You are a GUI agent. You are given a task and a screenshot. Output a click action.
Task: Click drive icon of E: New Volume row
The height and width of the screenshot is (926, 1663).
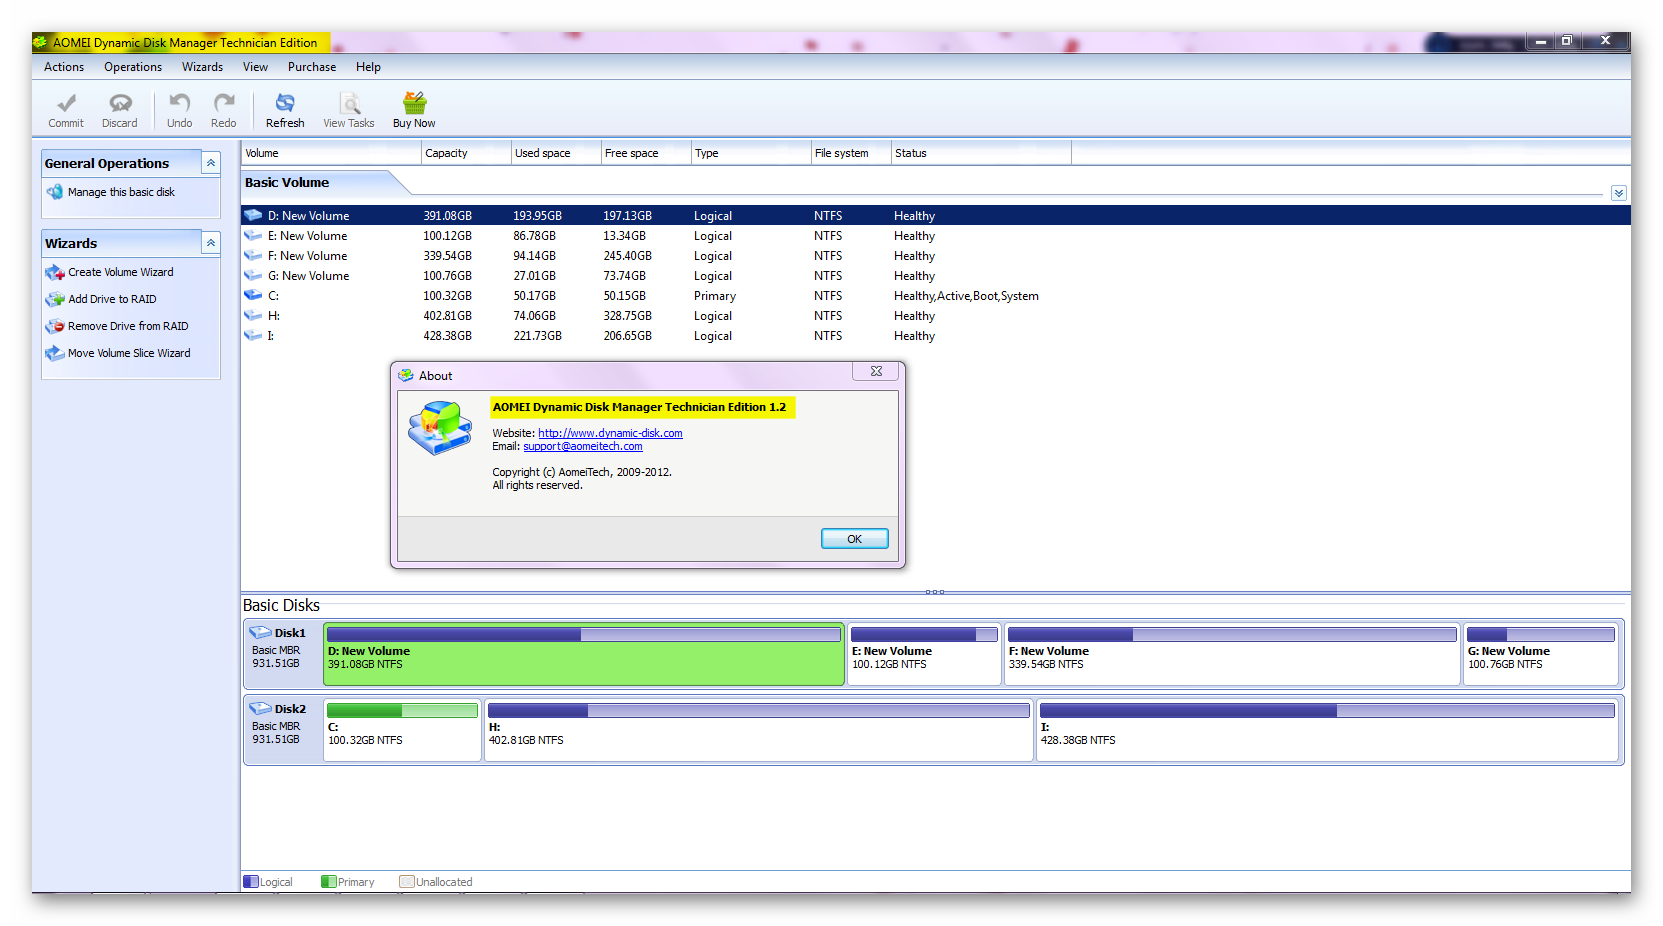click(x=254, y=236)
